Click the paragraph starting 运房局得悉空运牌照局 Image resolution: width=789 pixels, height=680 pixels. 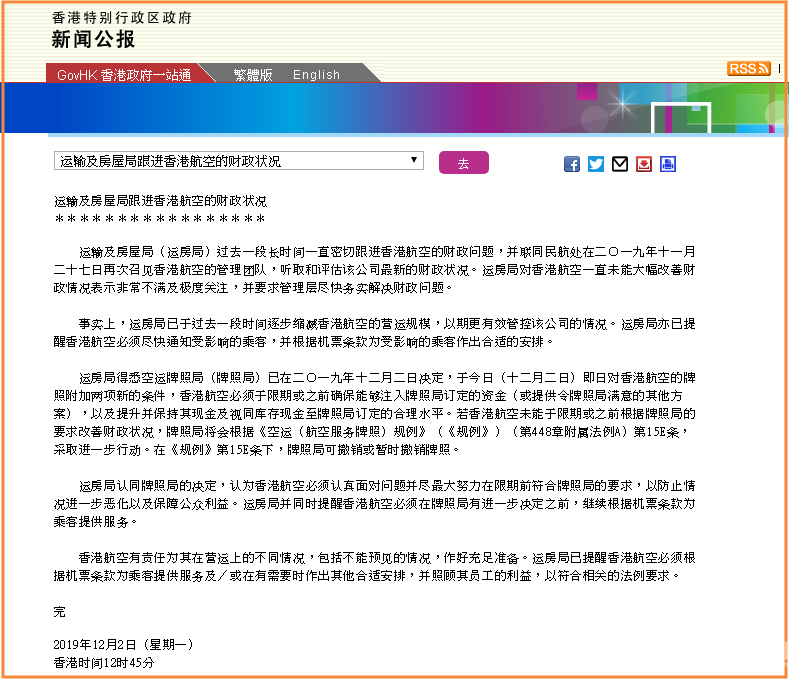tap(374, 414)
